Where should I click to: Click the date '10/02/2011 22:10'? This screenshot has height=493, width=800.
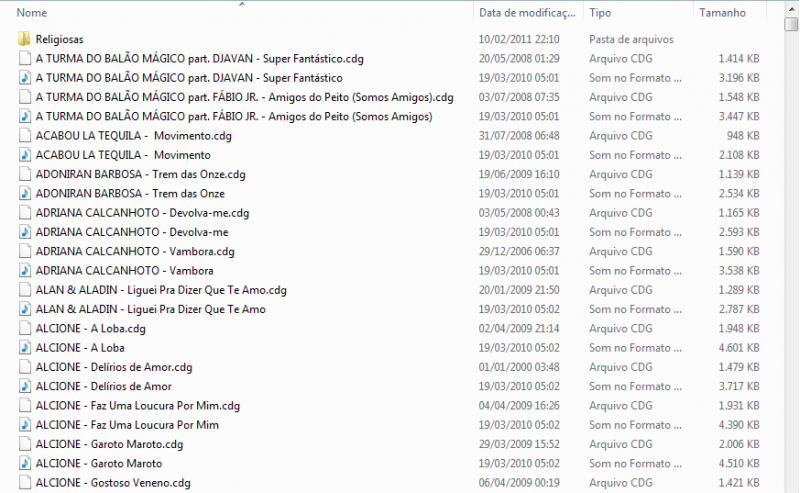pos(519,39)
